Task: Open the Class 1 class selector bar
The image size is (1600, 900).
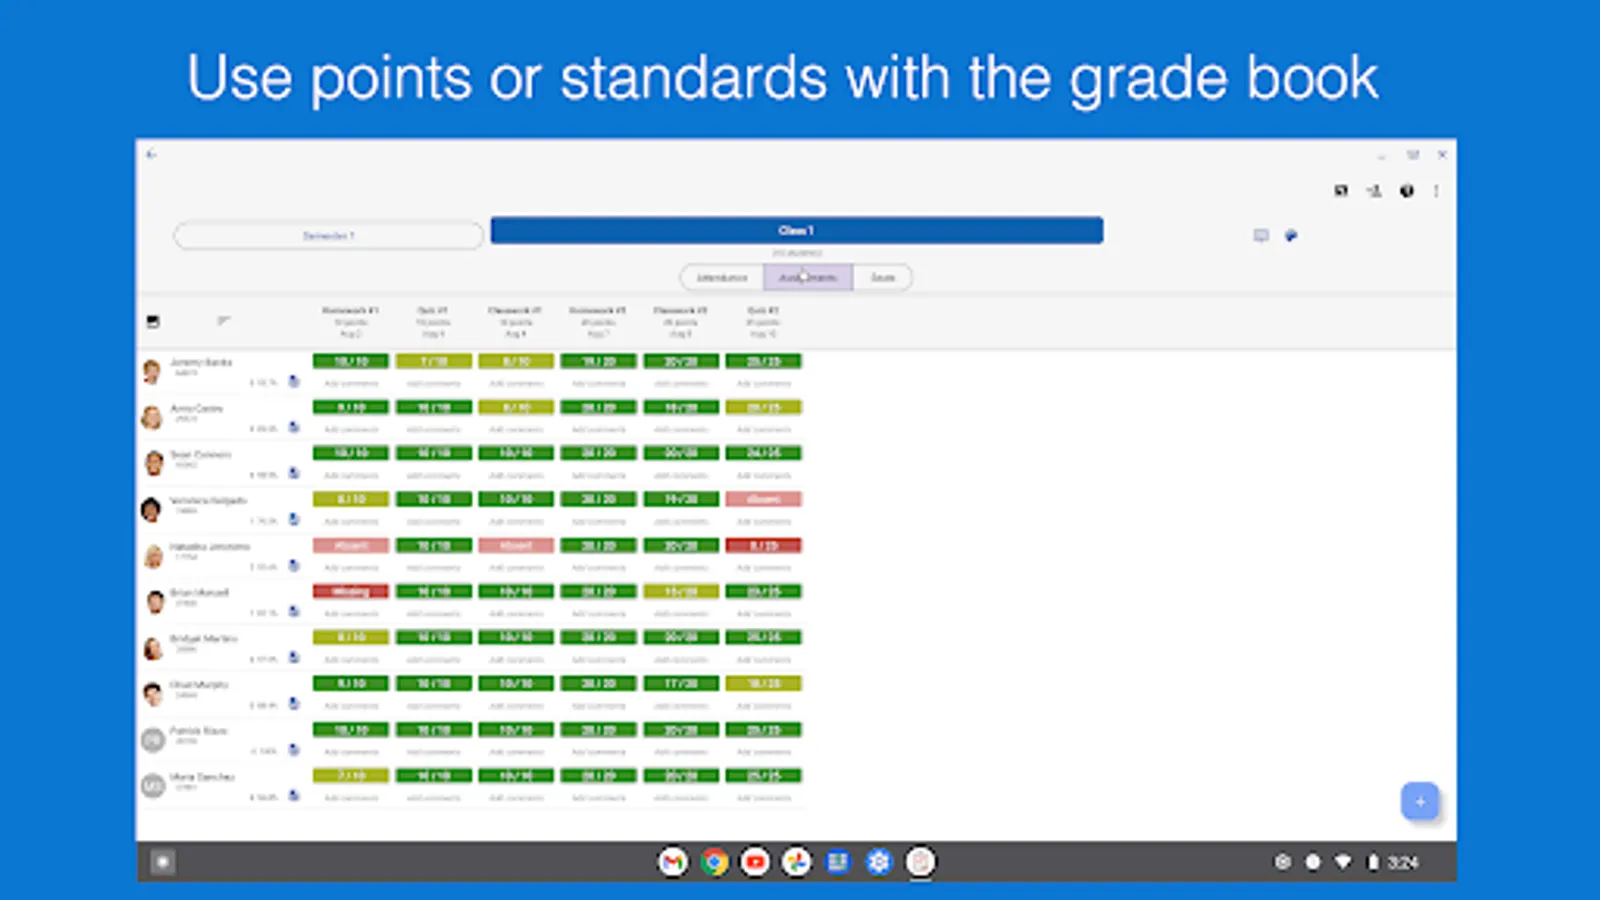Action: [x=797, y=230]
